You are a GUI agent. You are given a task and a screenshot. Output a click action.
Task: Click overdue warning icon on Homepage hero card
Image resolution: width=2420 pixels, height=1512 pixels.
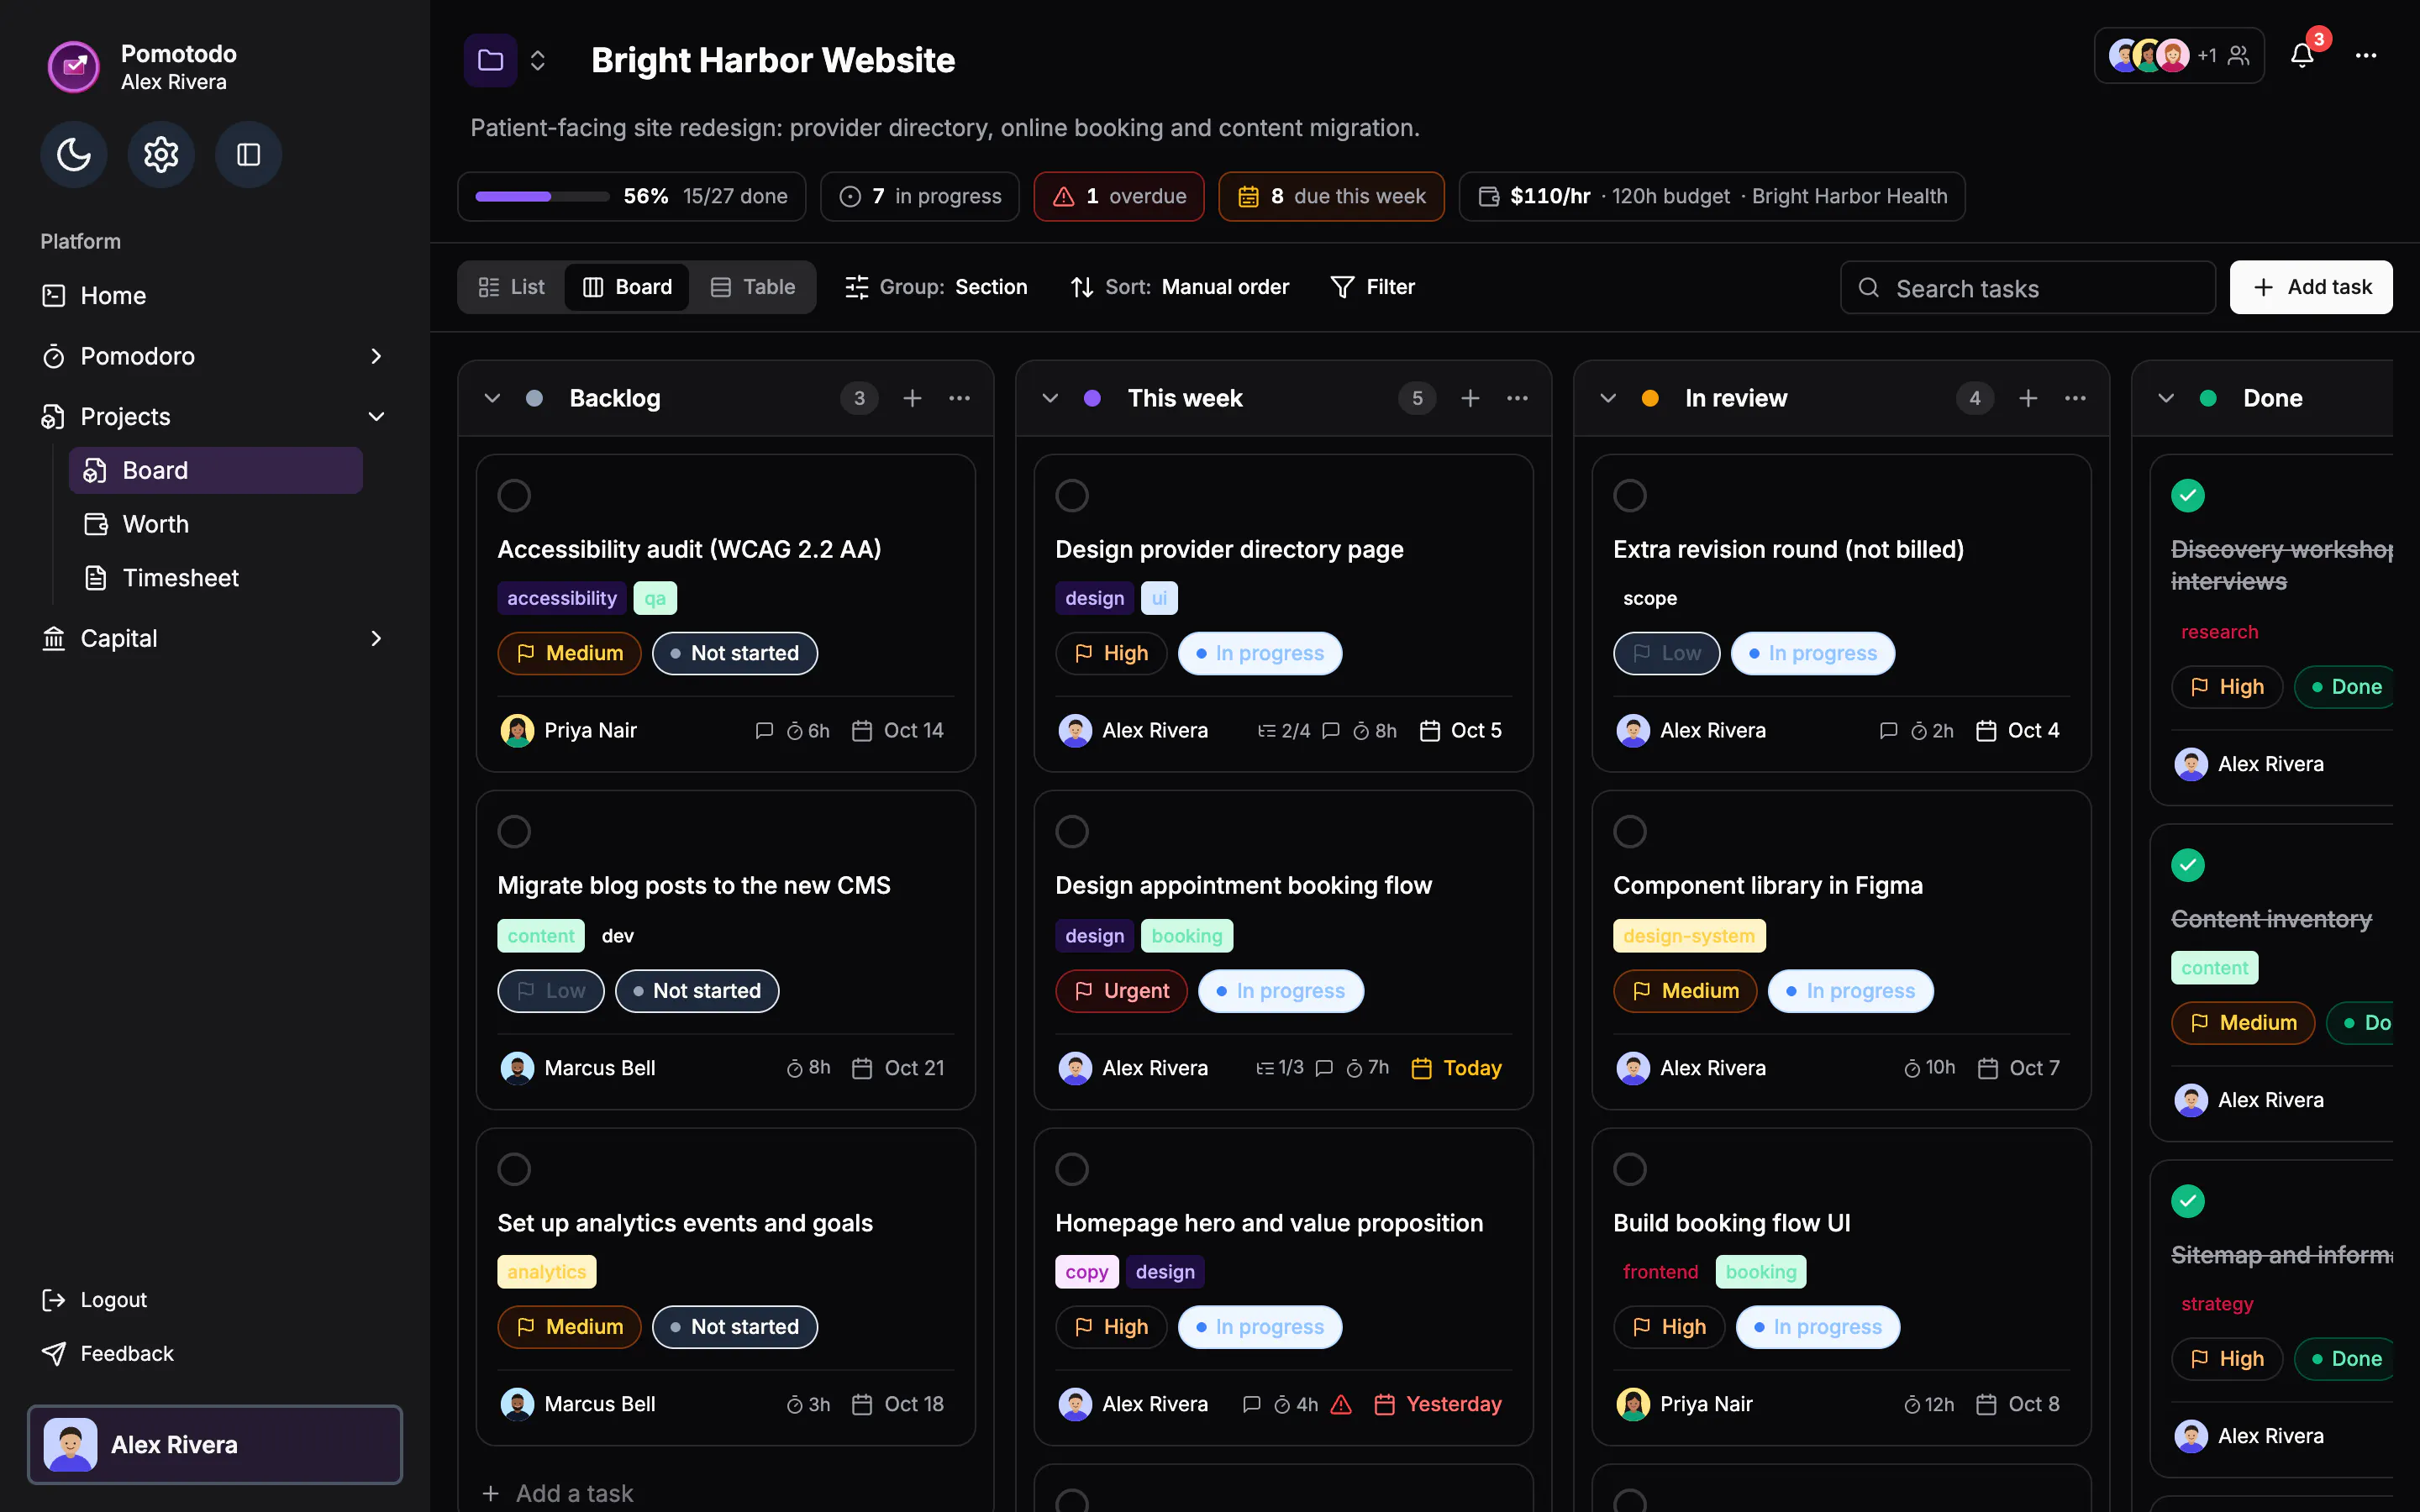pos(1341,1404)
